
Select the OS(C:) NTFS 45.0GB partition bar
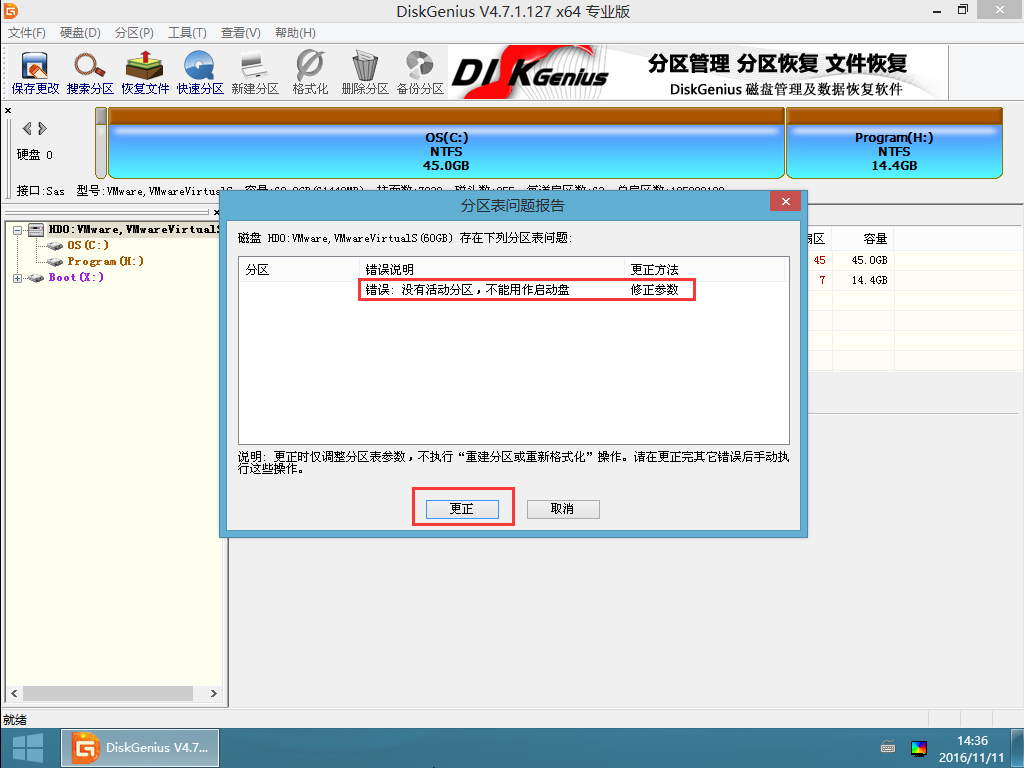point(446,143)
